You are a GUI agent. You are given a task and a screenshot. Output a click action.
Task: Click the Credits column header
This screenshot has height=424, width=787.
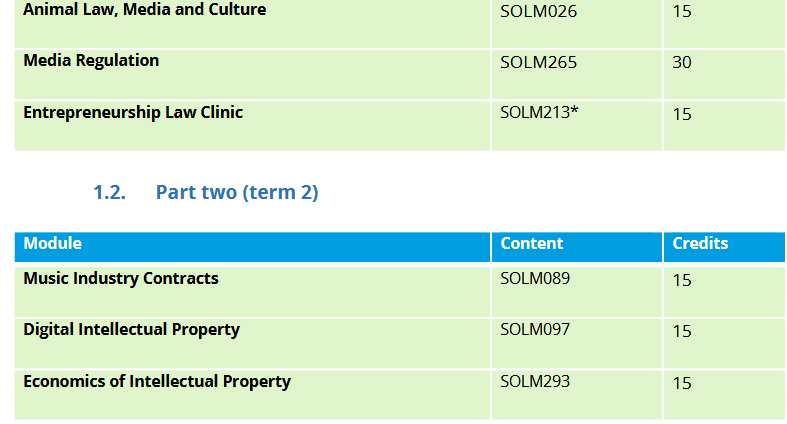click(x=700, y=243)
